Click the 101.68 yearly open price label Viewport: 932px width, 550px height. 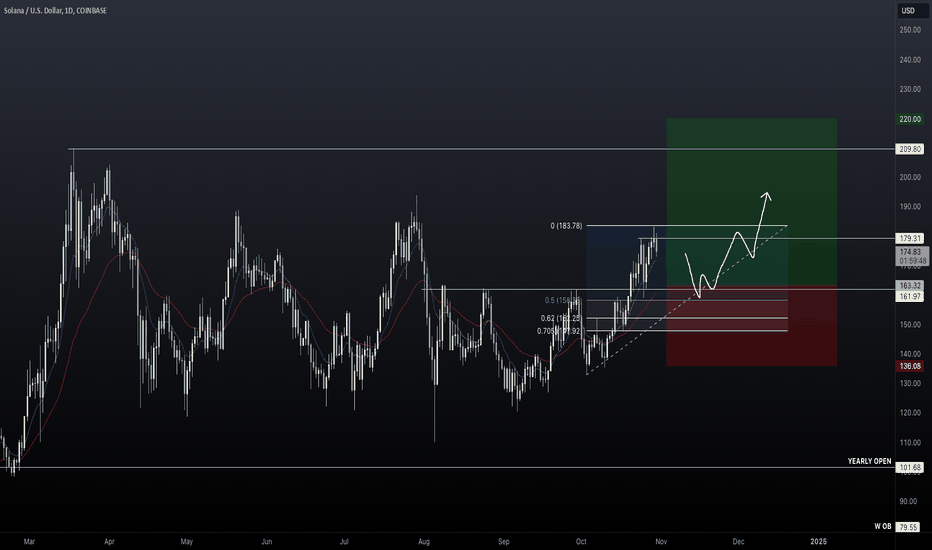pos(910,467)
